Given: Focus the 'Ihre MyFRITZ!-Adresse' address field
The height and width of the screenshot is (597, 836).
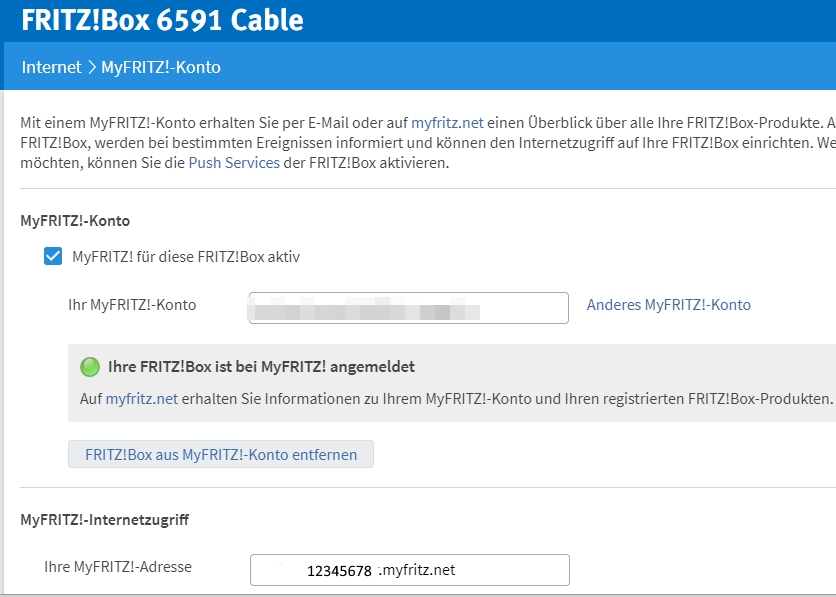Looking at the screenshot, I should 409,570.
